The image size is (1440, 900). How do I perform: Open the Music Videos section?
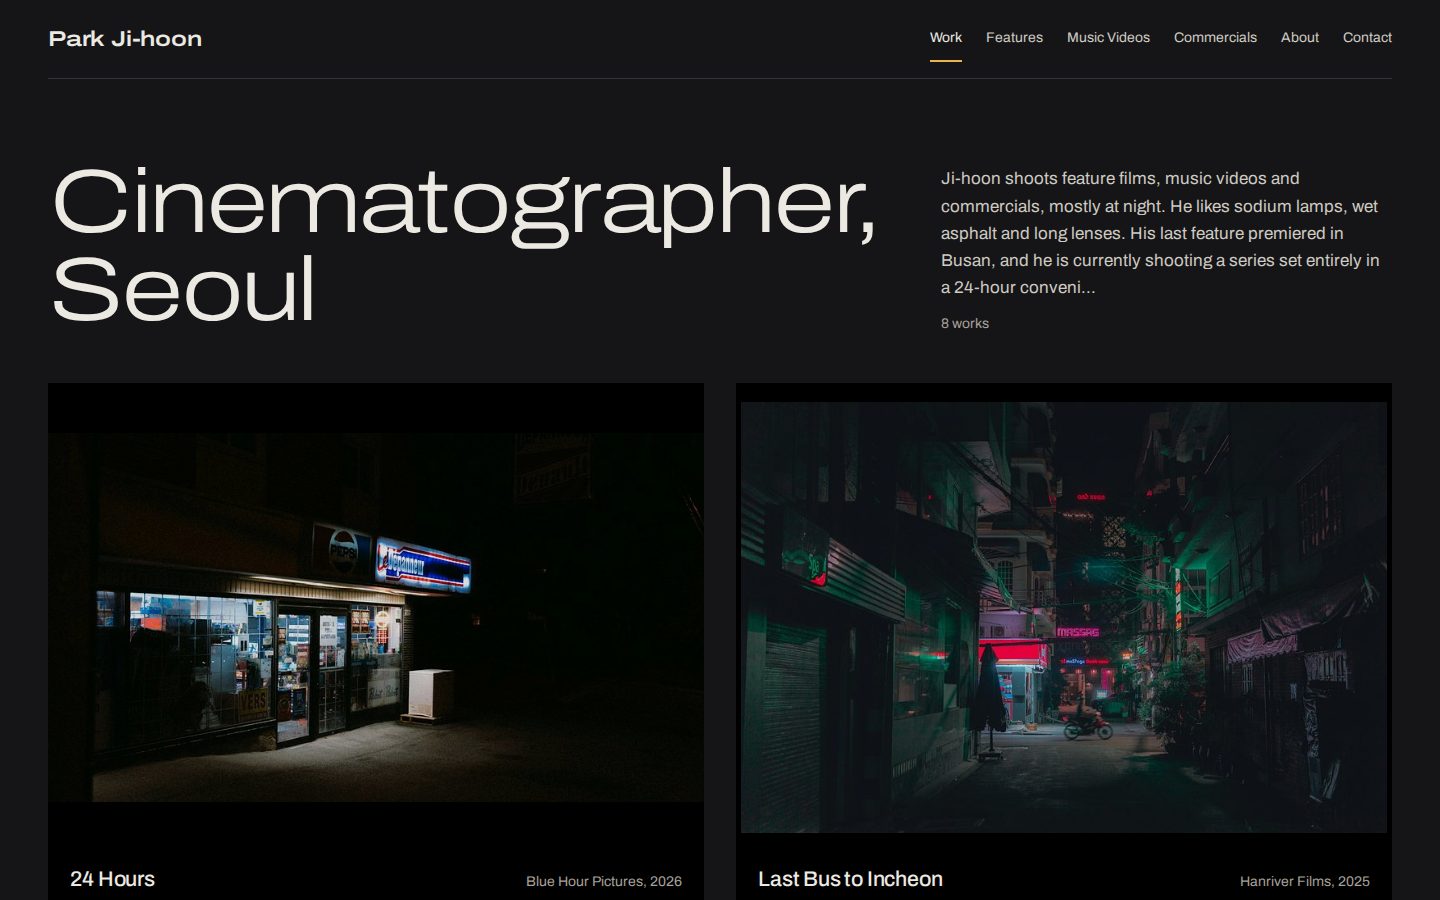pyautogui.click(x=1108, y=38)
